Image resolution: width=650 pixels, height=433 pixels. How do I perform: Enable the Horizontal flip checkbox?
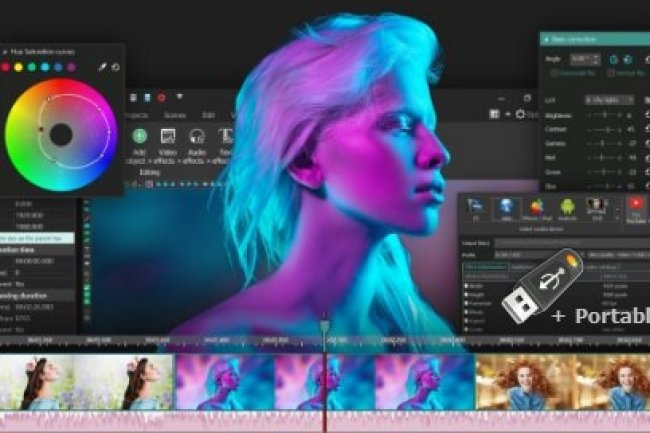coord(554,73)
